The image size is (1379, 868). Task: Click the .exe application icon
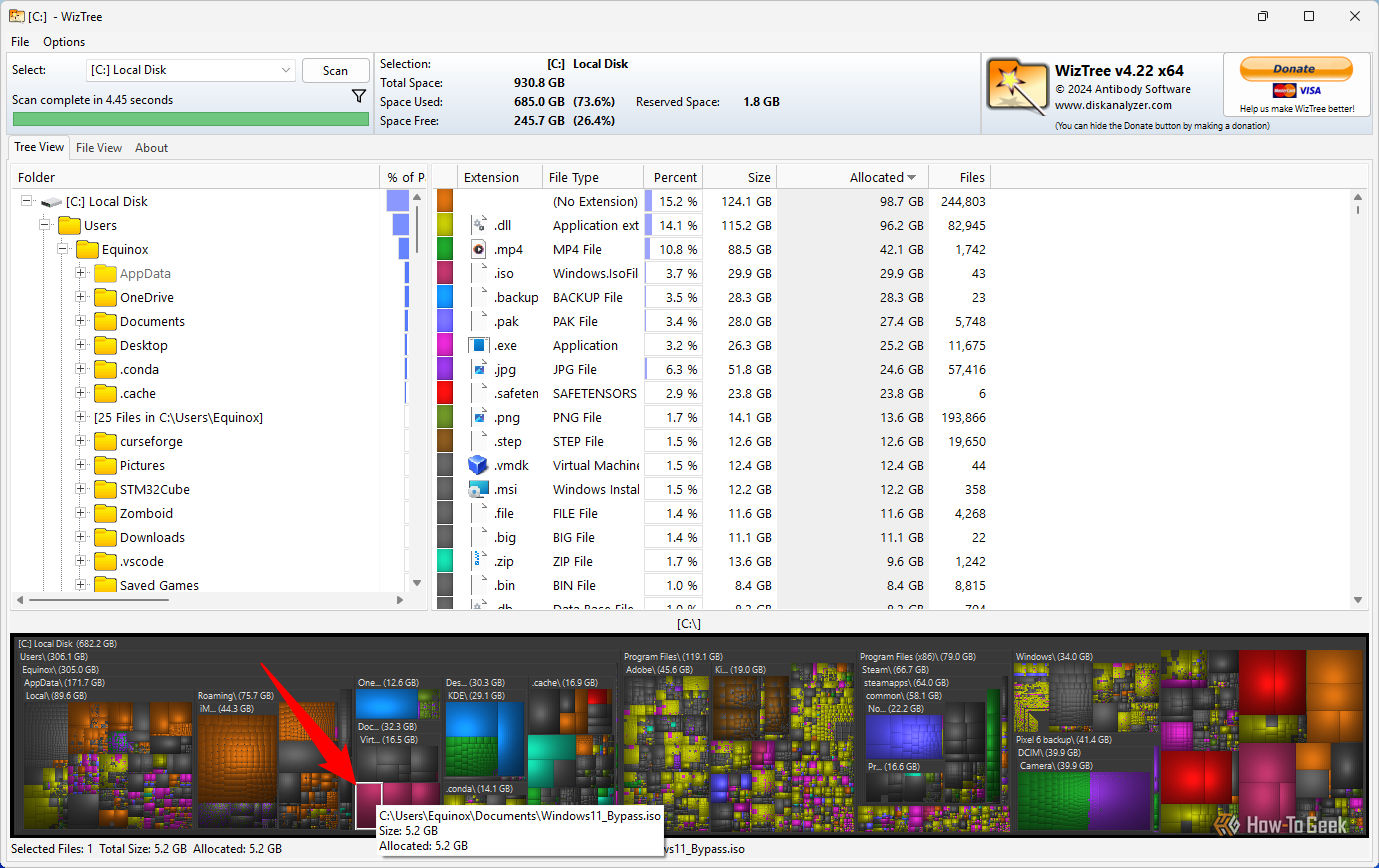[478, 346]
